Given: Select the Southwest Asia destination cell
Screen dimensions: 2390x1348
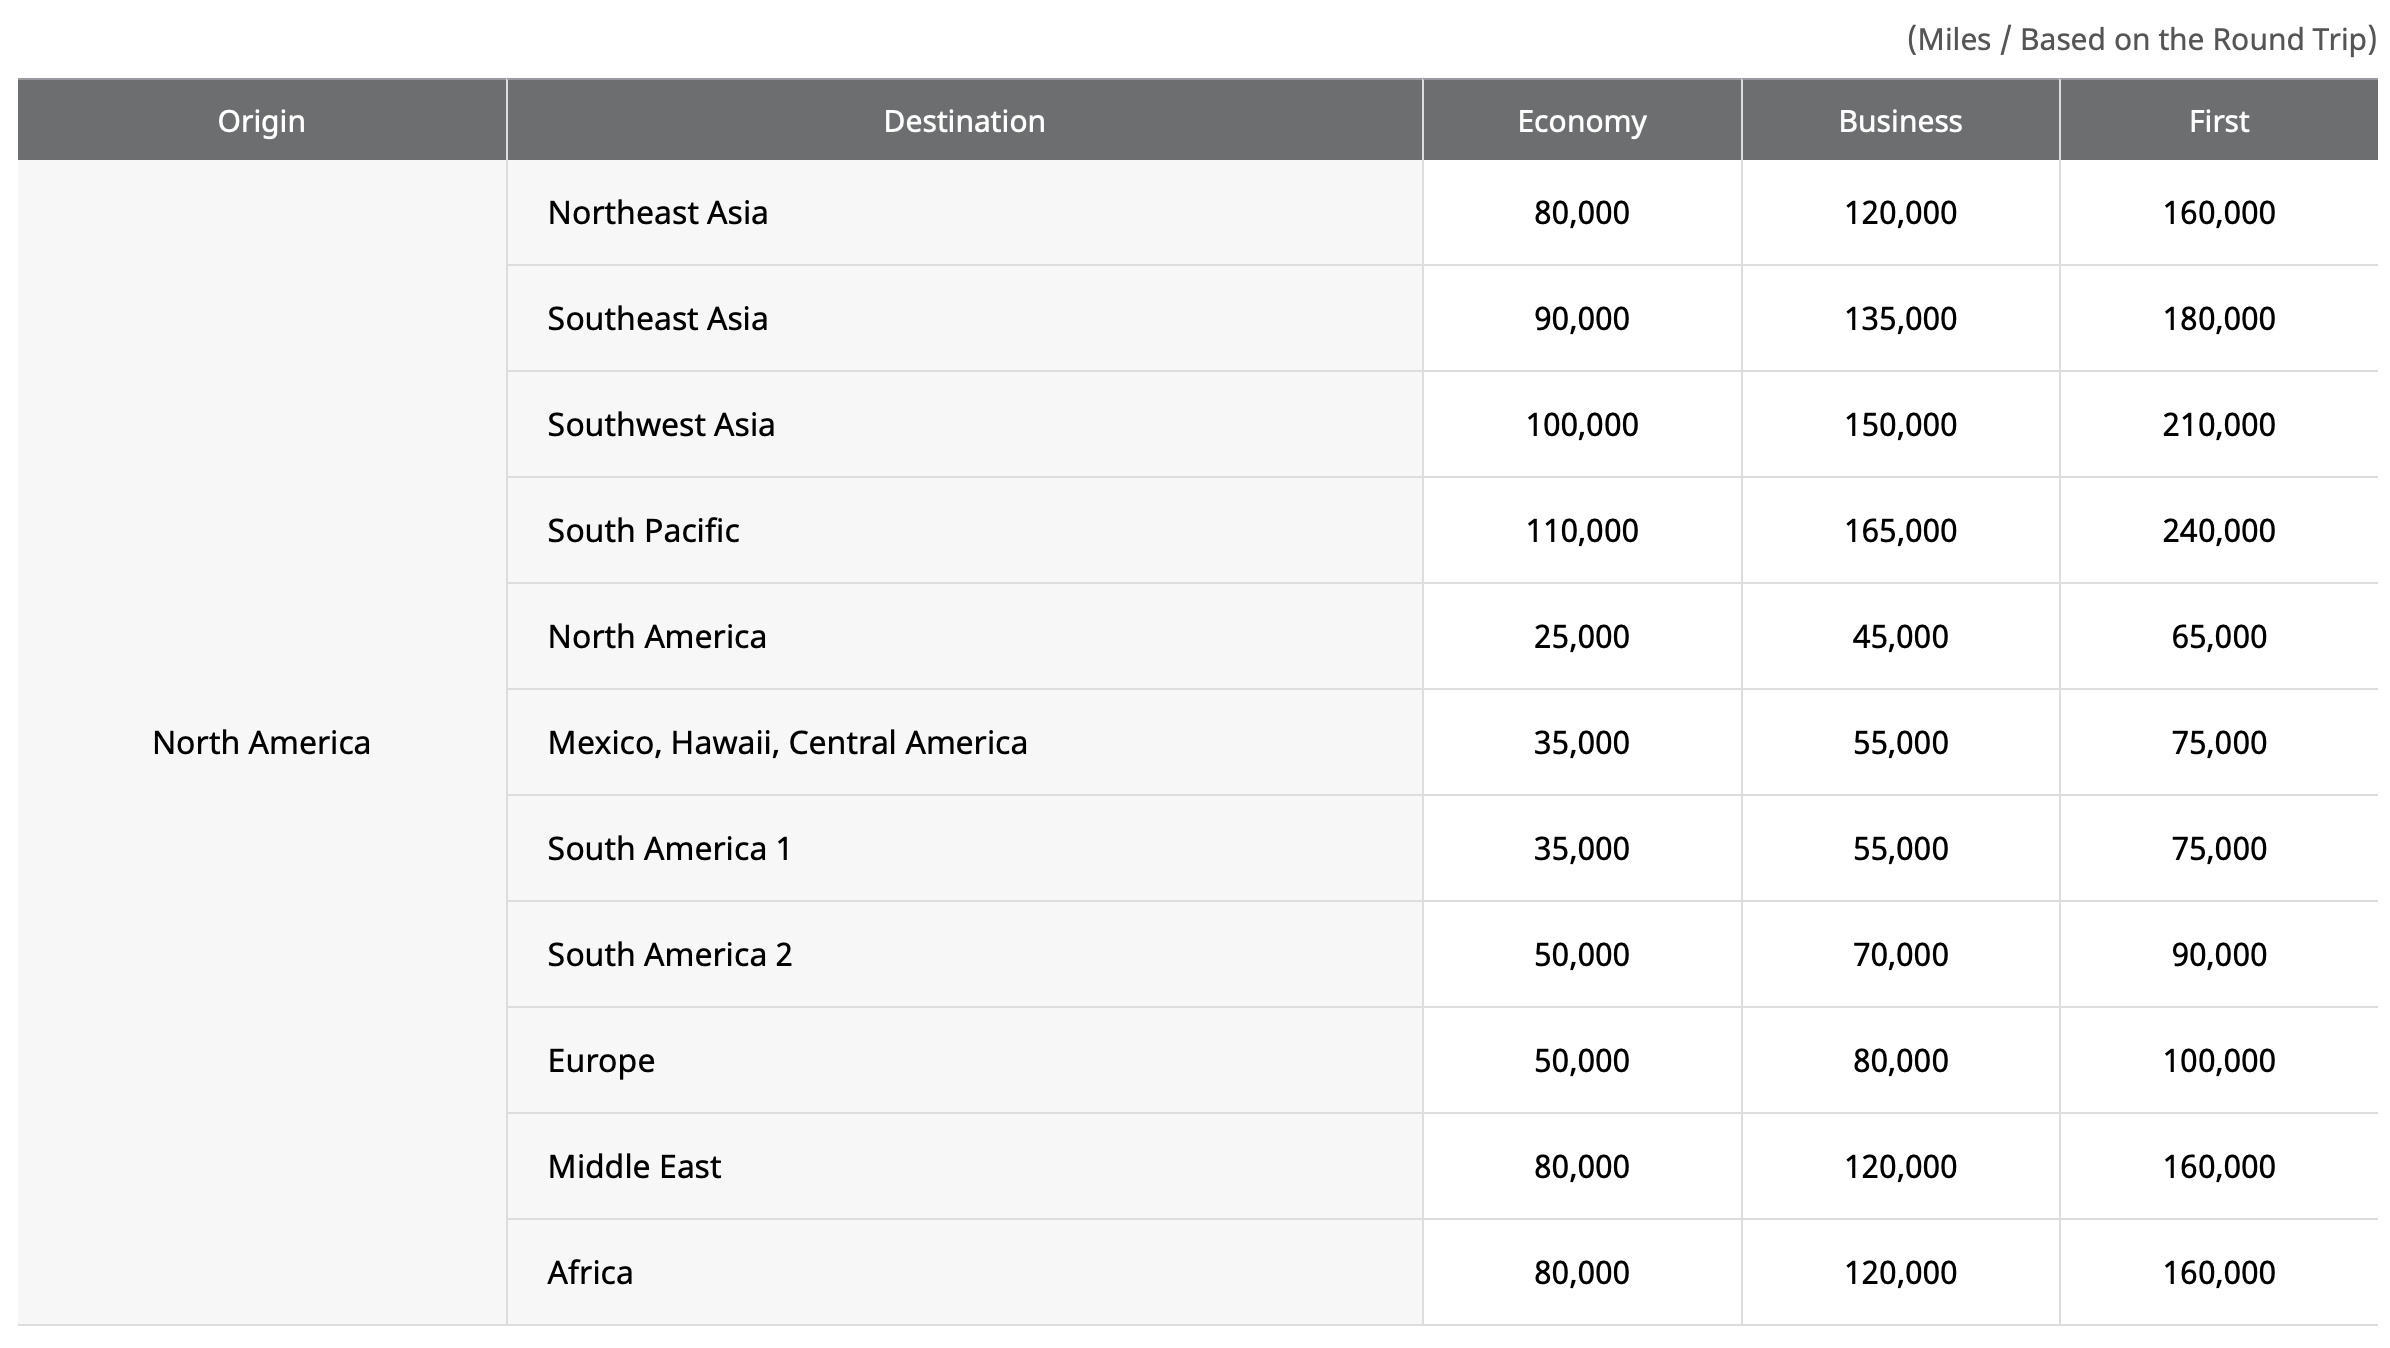Looking at the screenshot, I should 660,424.
